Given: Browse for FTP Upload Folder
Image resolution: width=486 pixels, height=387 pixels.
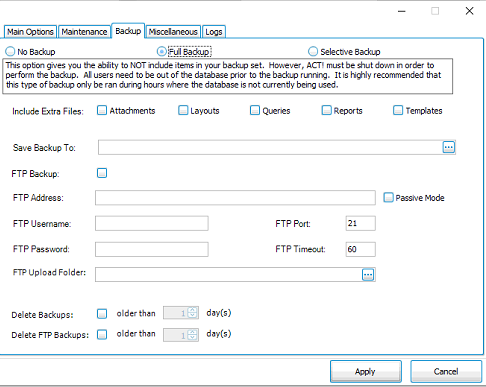Looking at the screenshot, I should [368, 275].
